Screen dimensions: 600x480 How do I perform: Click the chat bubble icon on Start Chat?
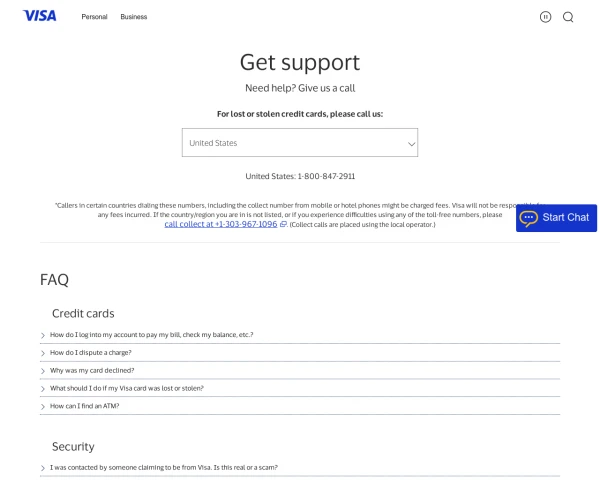click(528, 218)
